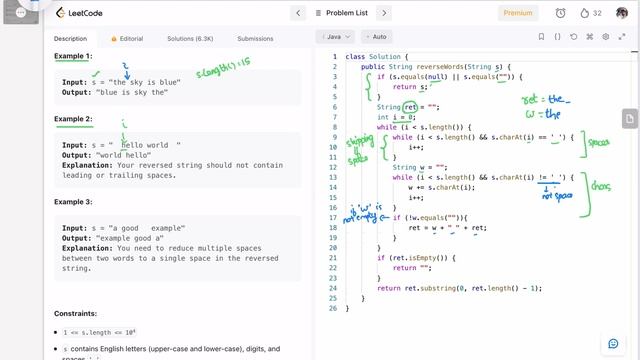The width and height of the screenshot is (640, 360).
Task: Go to next problem arrow
Action: point(384,13)
